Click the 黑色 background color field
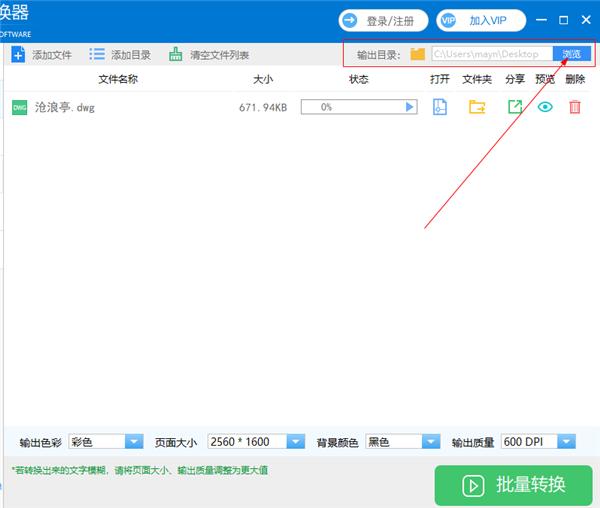Image resolution: width=600 pixels, height=508 pixels. pyautogui.click(x=394, y=441)
